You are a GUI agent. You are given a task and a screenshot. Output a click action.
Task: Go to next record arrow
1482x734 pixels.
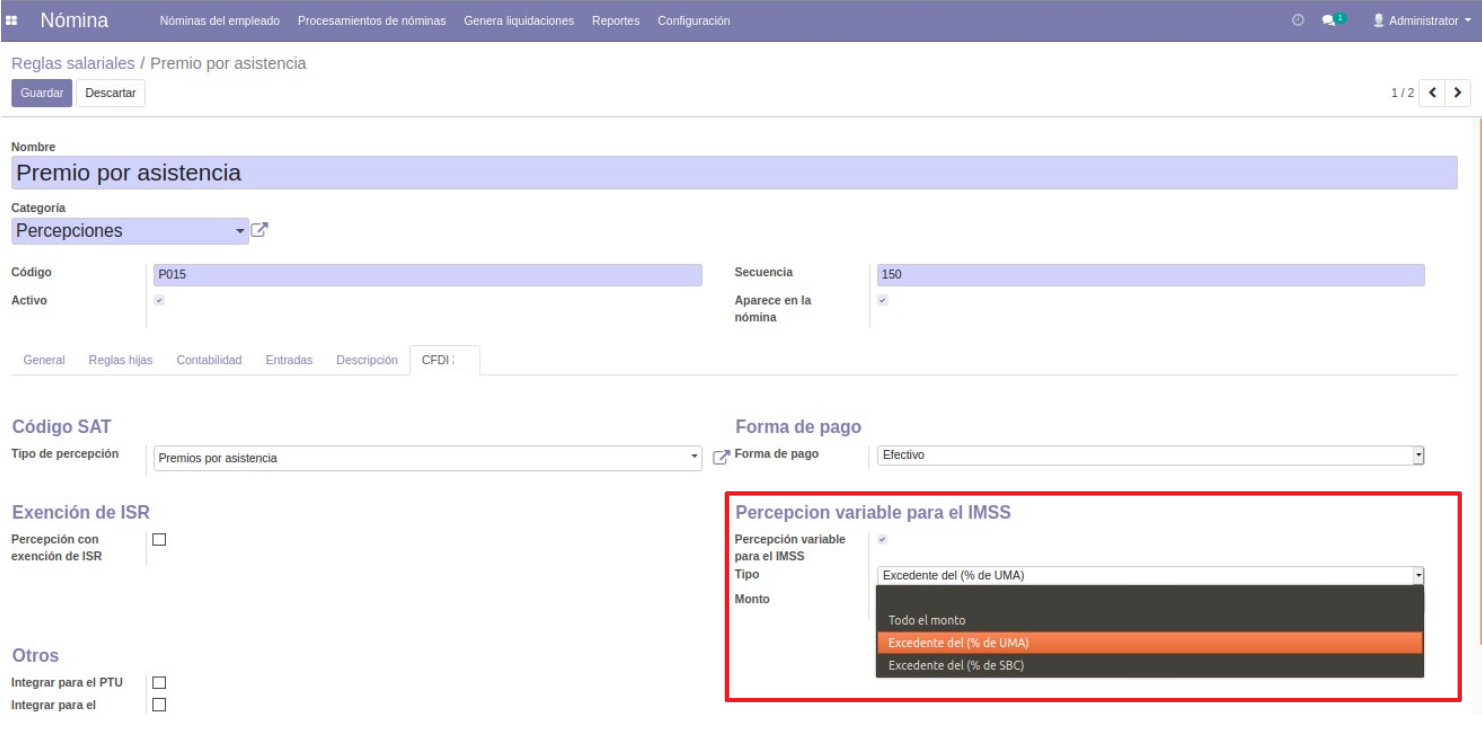[1458, 93]
